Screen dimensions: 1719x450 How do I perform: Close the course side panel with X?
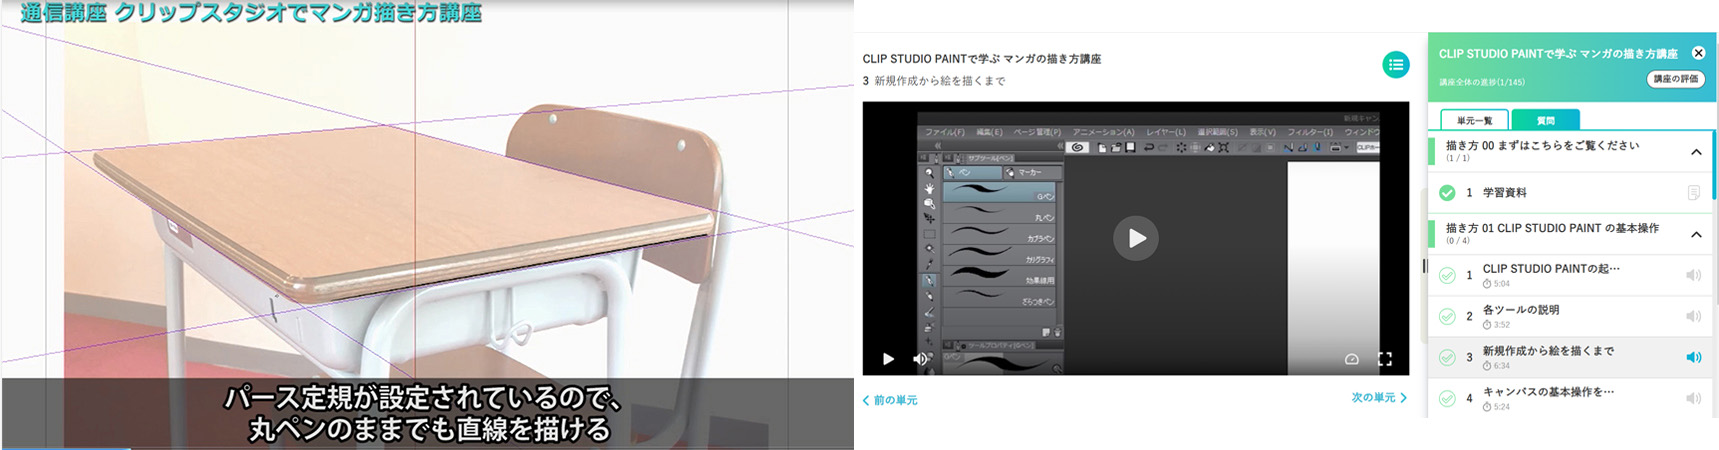point(1698,53)
